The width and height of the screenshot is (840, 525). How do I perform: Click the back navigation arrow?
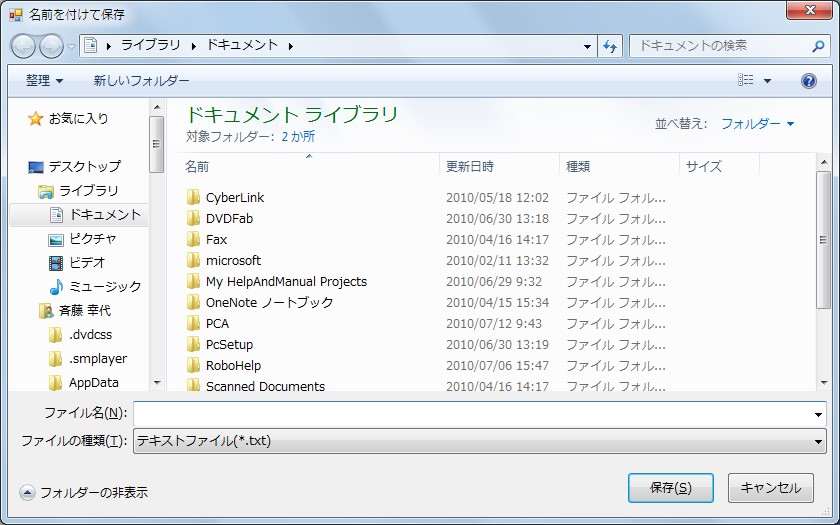click(23, 46)
